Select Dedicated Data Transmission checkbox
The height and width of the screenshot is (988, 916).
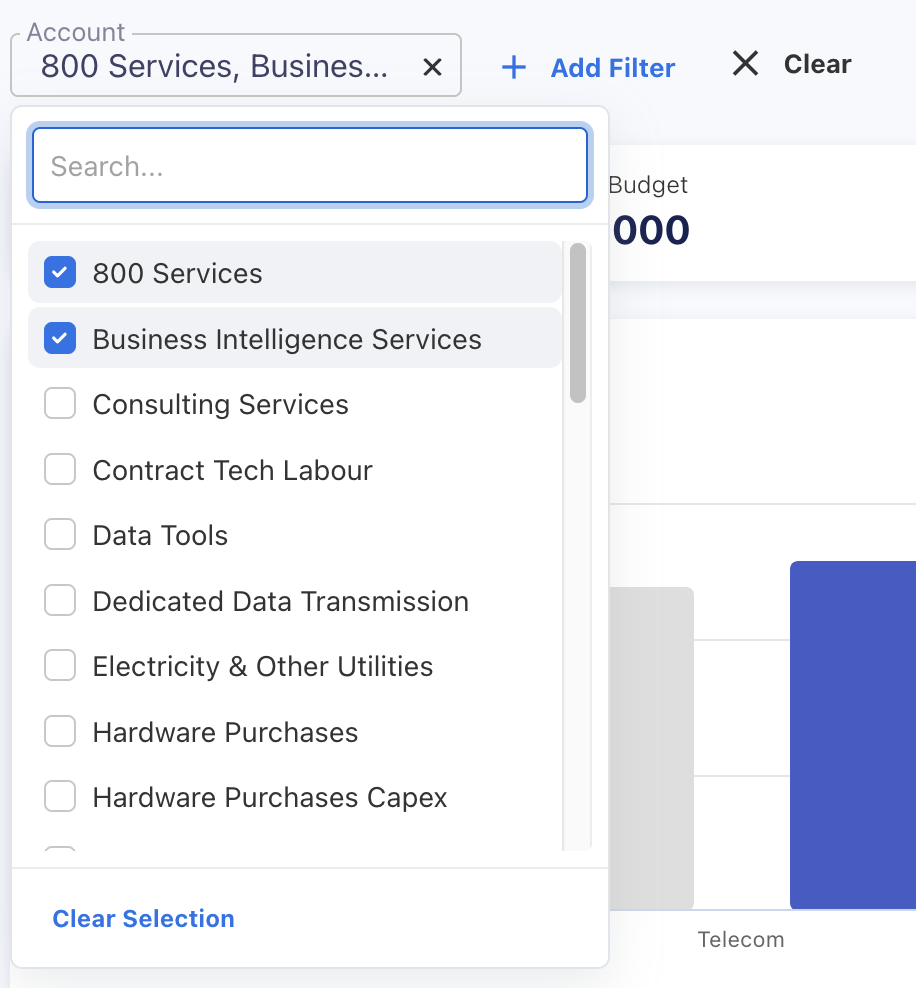tap(60, 601)
